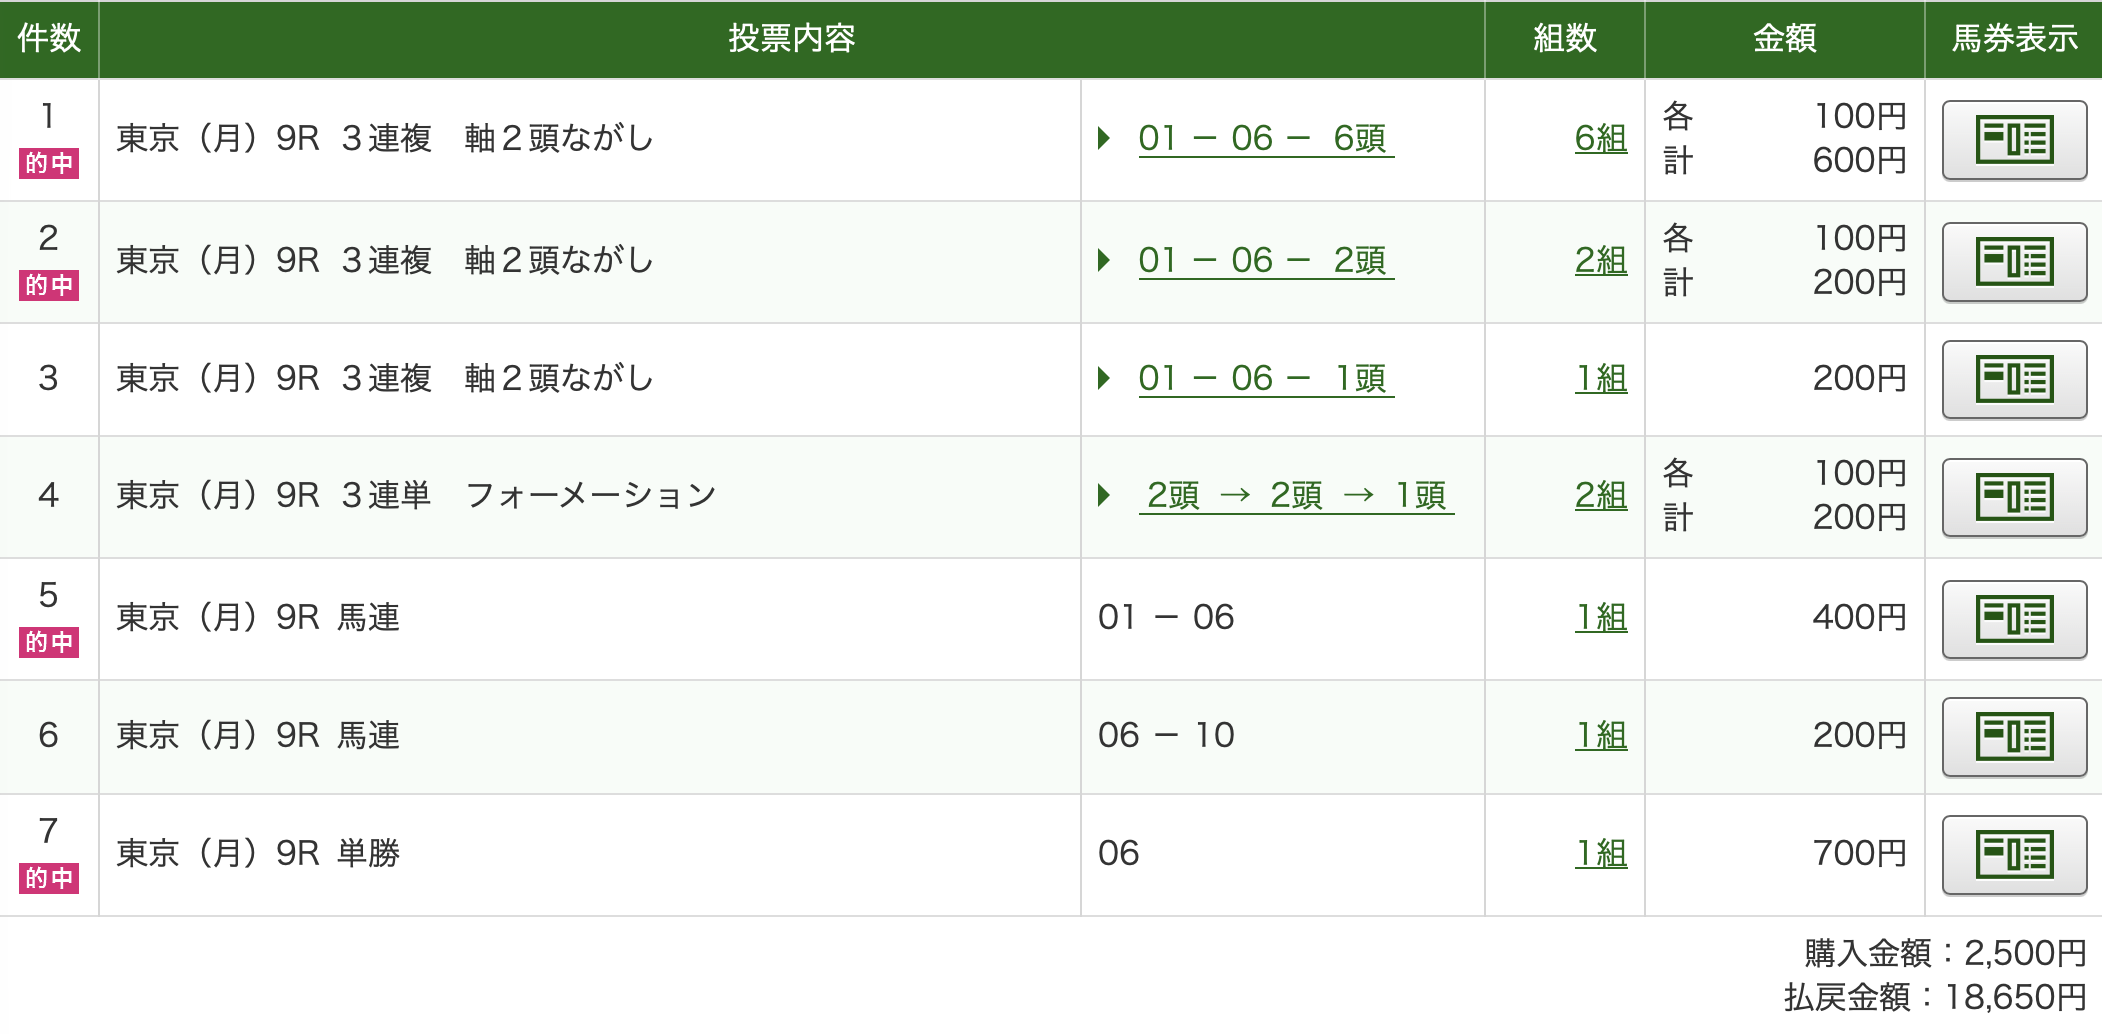The height and width of the screenshot is (1034, 2102).
Task: Expand the 01 − 06 − 2頭 bet details
Action: pyautogui.click(x=1264, y=261)
